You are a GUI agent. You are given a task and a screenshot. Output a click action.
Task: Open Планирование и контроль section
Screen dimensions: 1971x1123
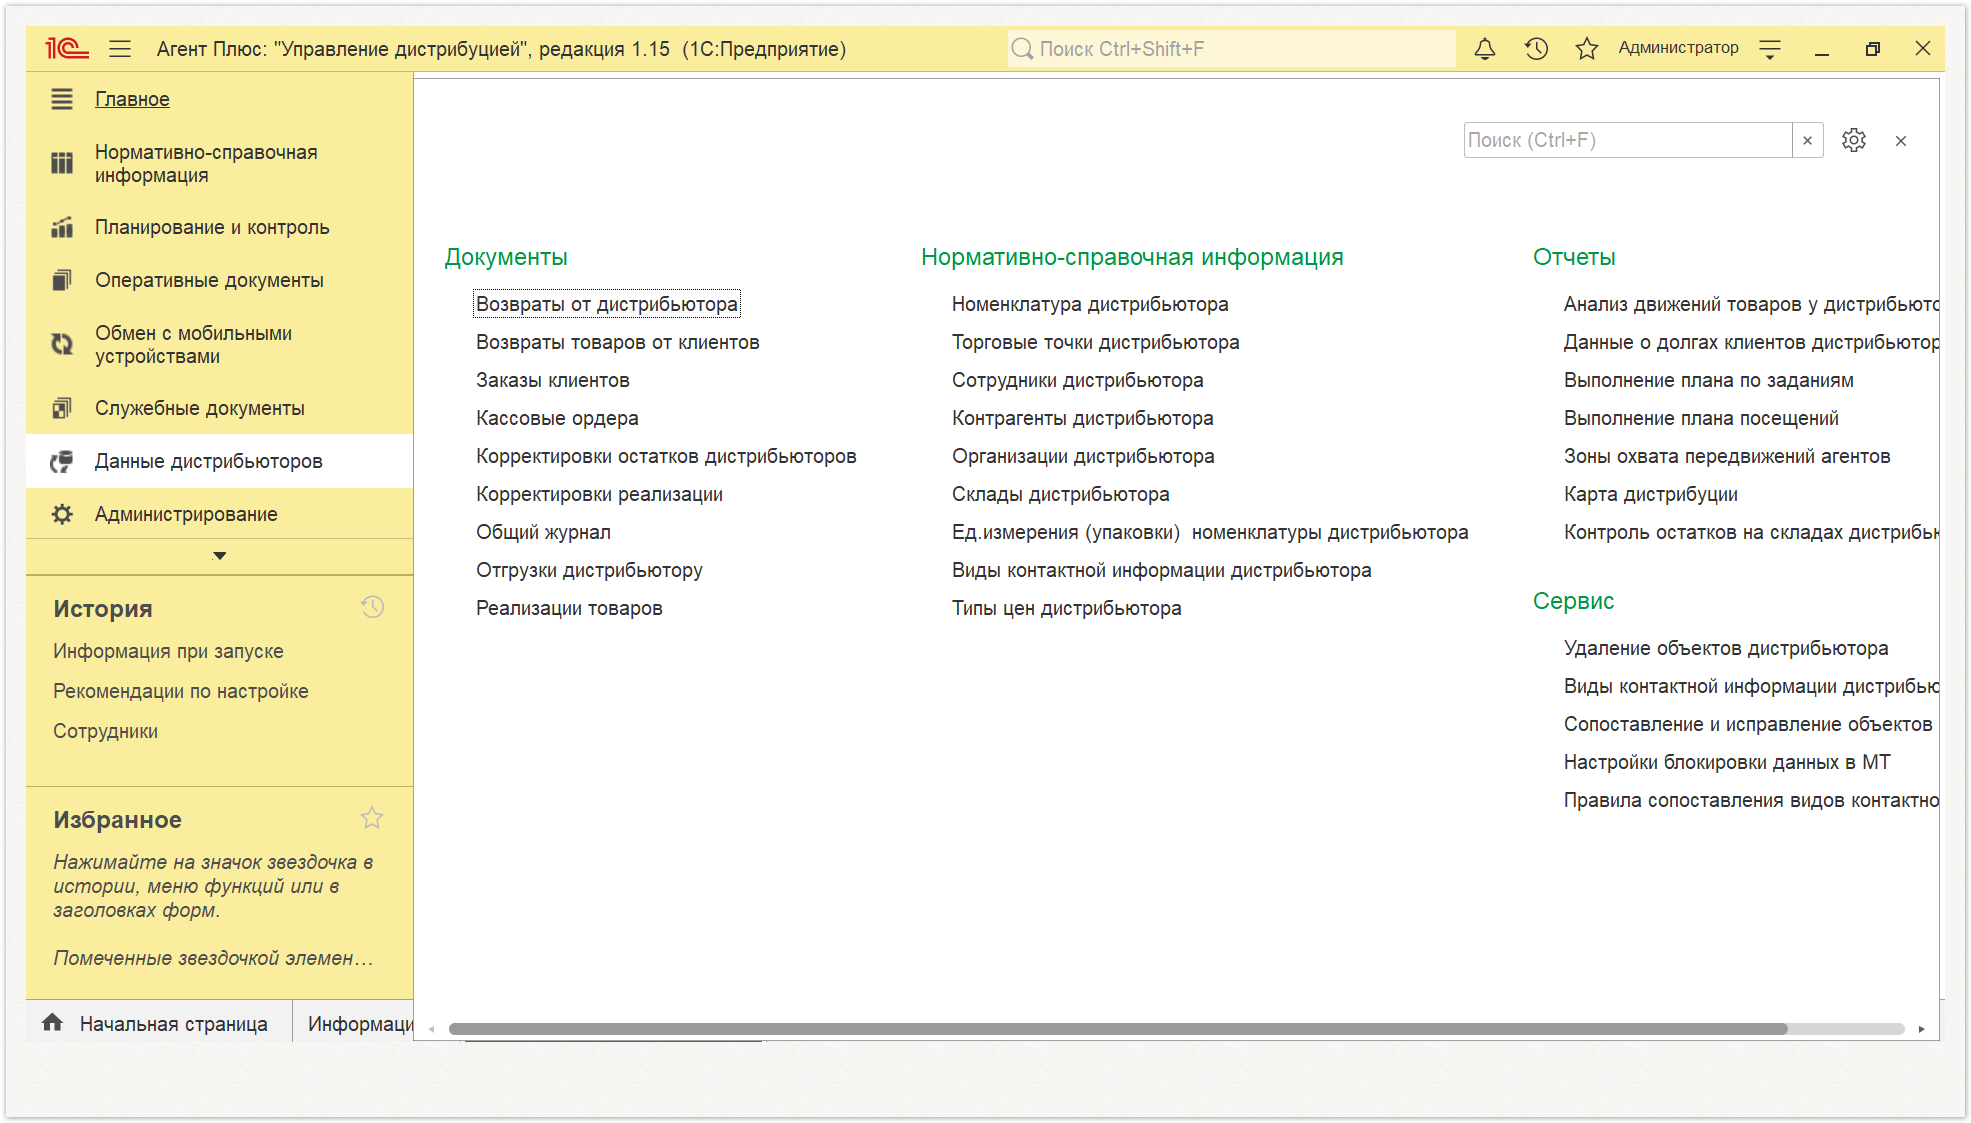coord(212,227)
